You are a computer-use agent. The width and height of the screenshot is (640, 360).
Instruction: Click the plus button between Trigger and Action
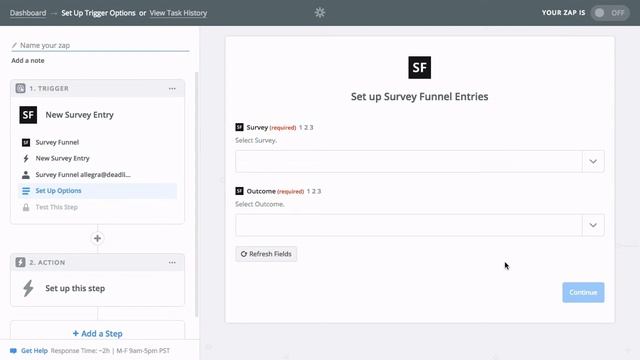pyautogui.click(x=97, y=238)
